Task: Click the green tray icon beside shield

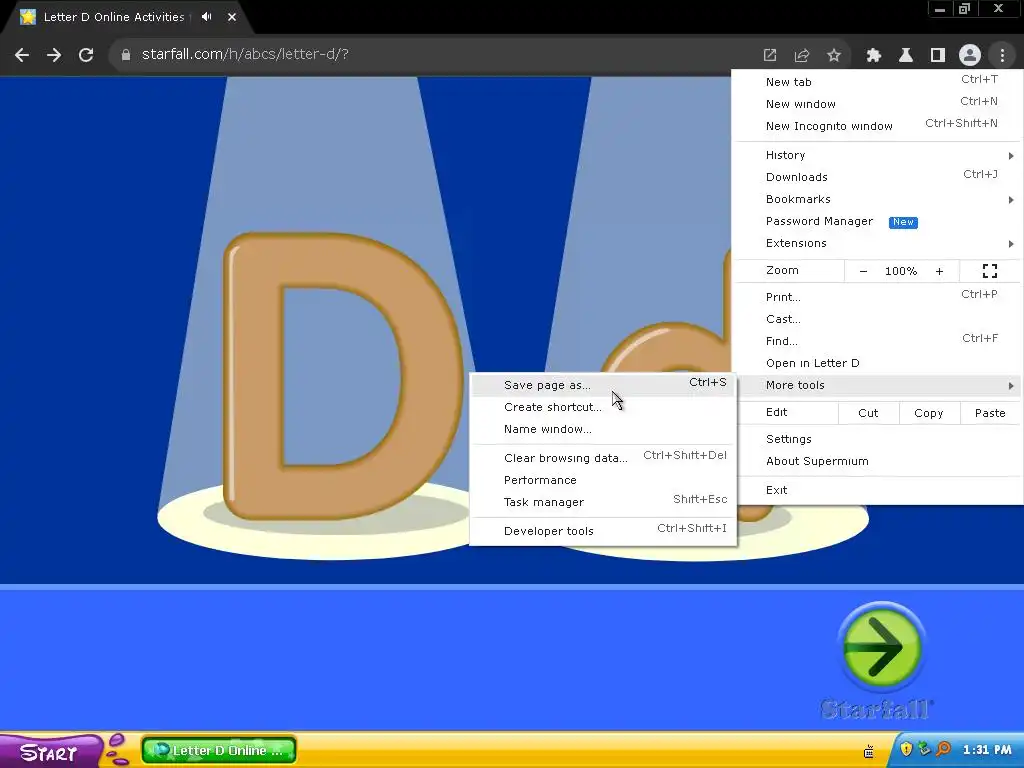Action: pos(924,749)
